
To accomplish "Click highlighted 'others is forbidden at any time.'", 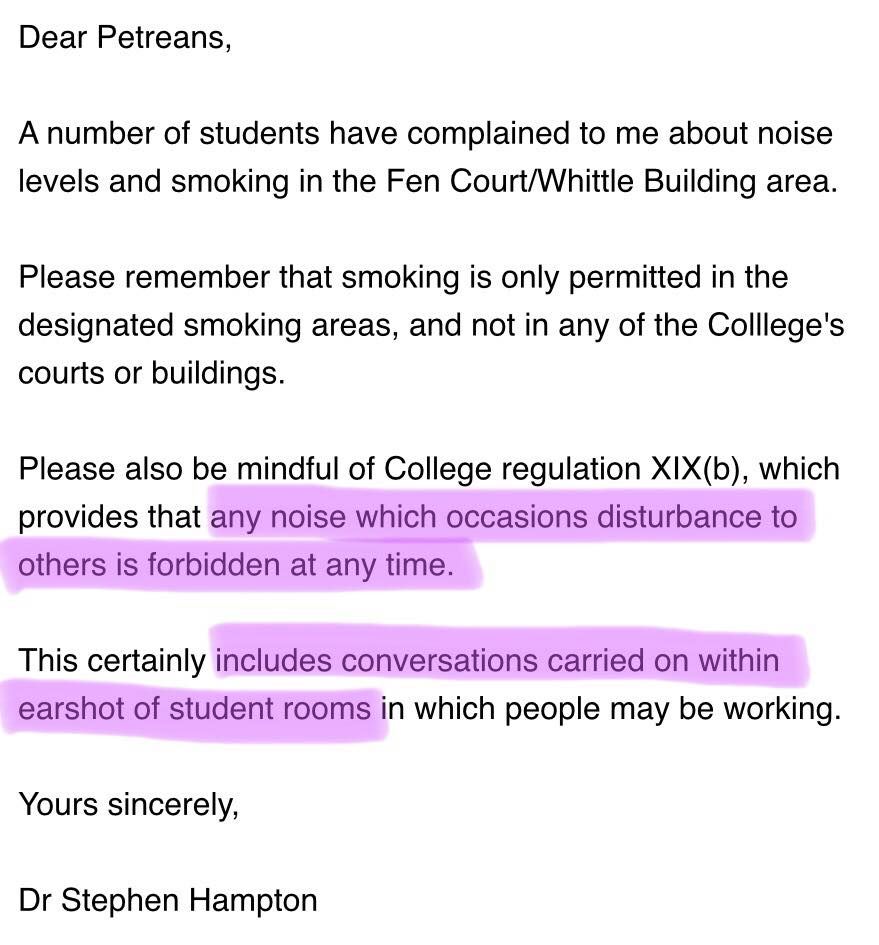I will [236, 565].
